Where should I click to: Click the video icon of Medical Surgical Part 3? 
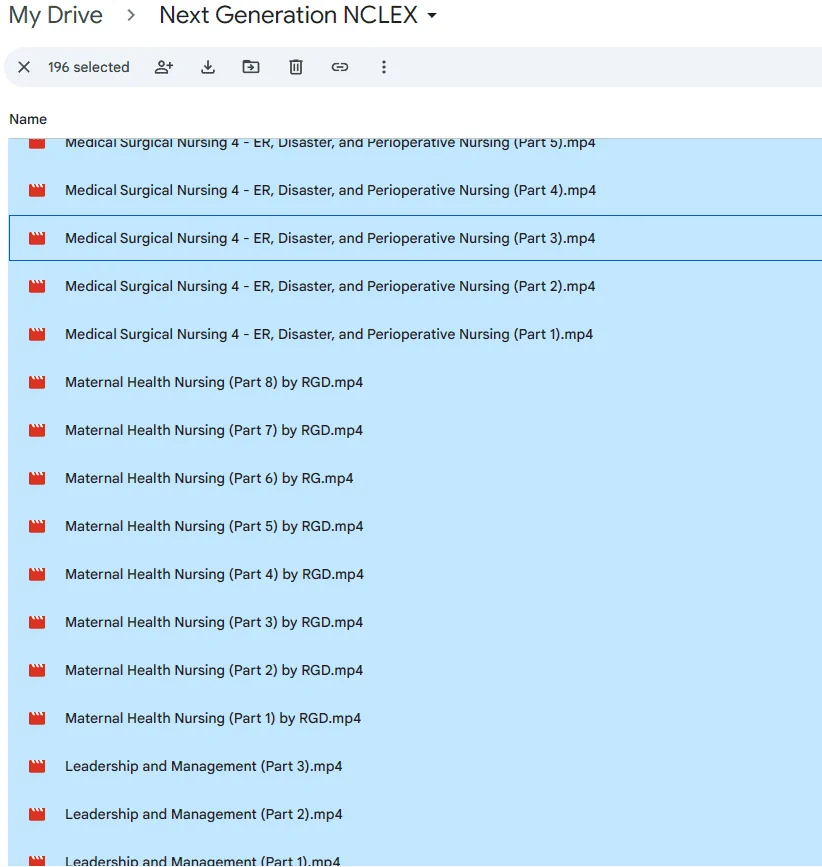37,238
